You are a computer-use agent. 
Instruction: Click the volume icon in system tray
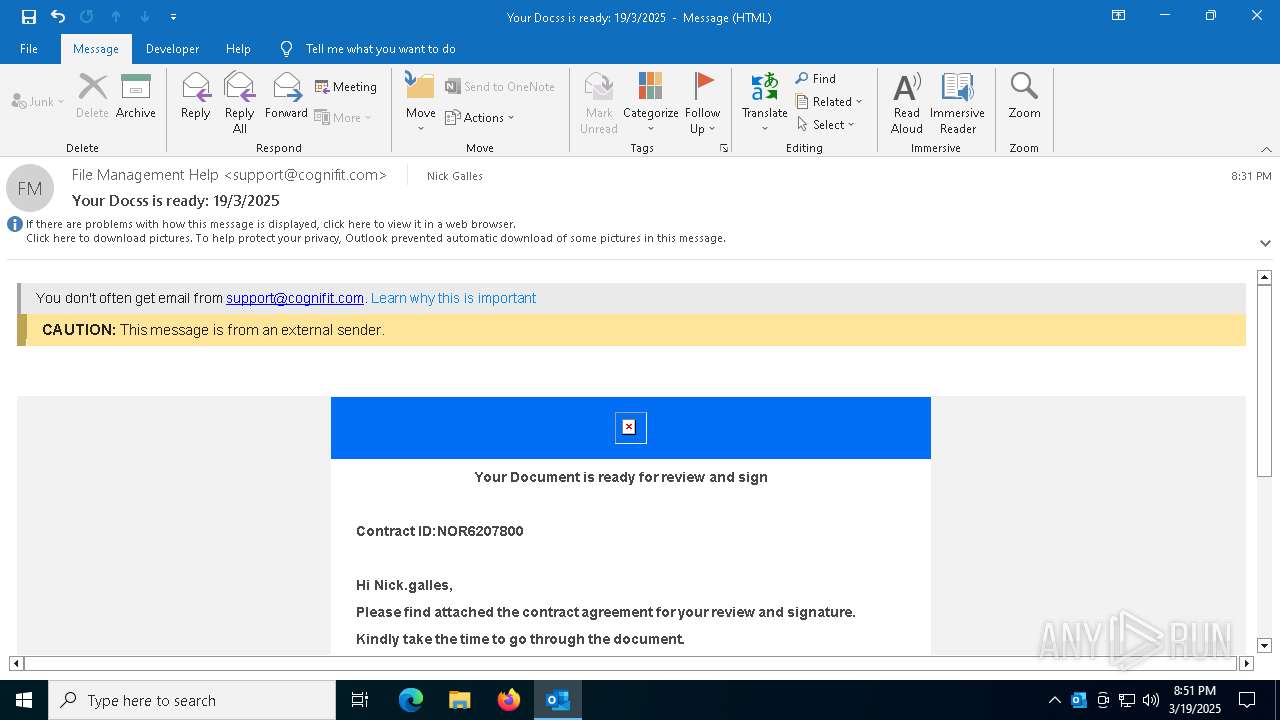1151,700
